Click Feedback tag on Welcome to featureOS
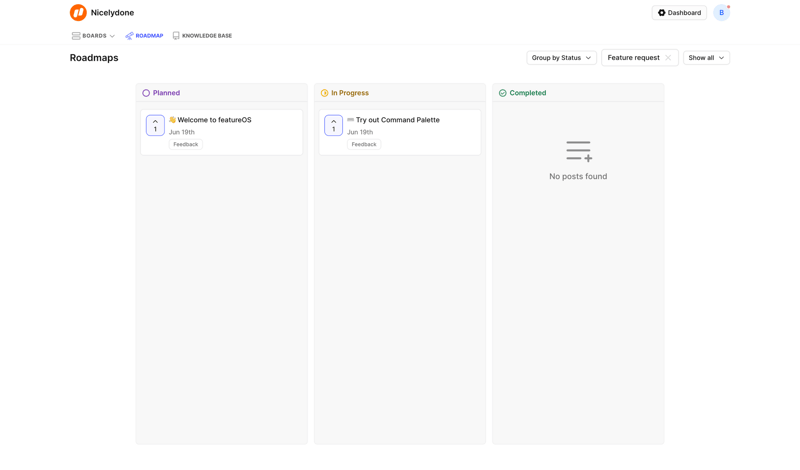800x470 pixels. [186, 144]
